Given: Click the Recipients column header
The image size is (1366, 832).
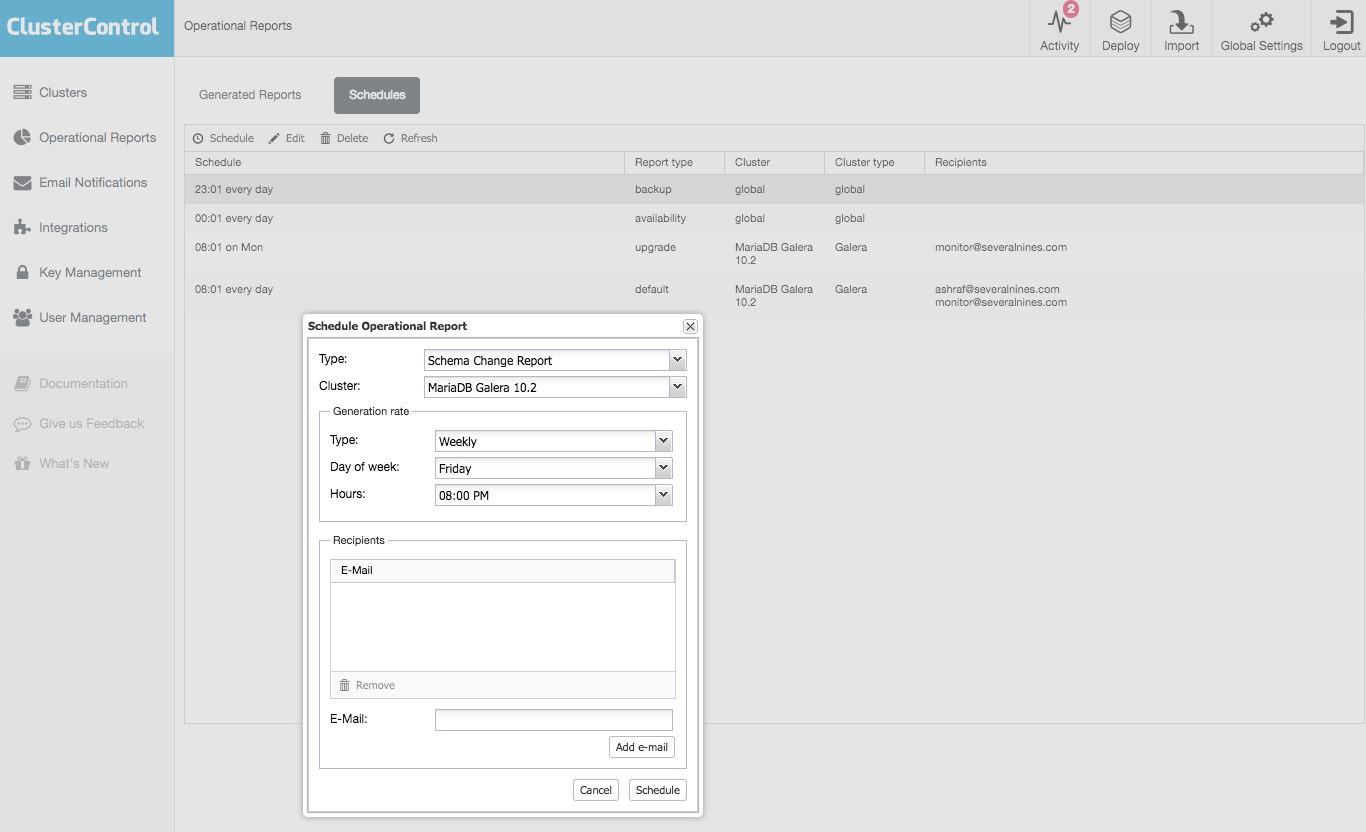Looking at the screenshot, I should 1144,162.
